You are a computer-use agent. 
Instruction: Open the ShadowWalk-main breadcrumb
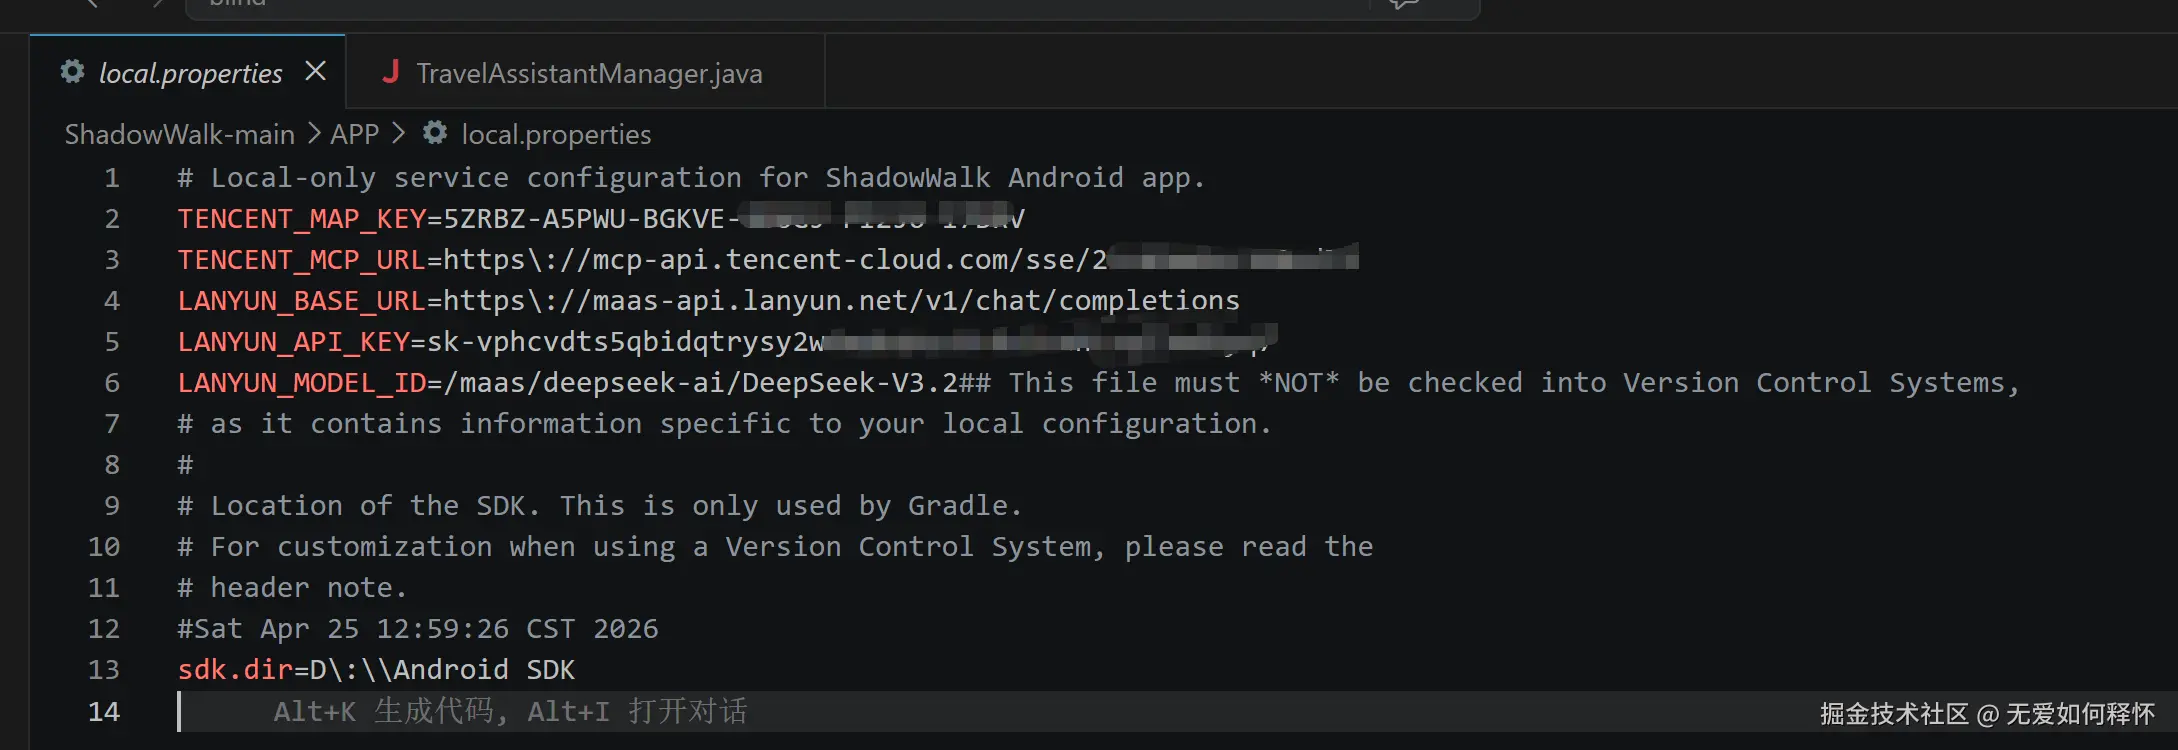(x=179, y=134)
